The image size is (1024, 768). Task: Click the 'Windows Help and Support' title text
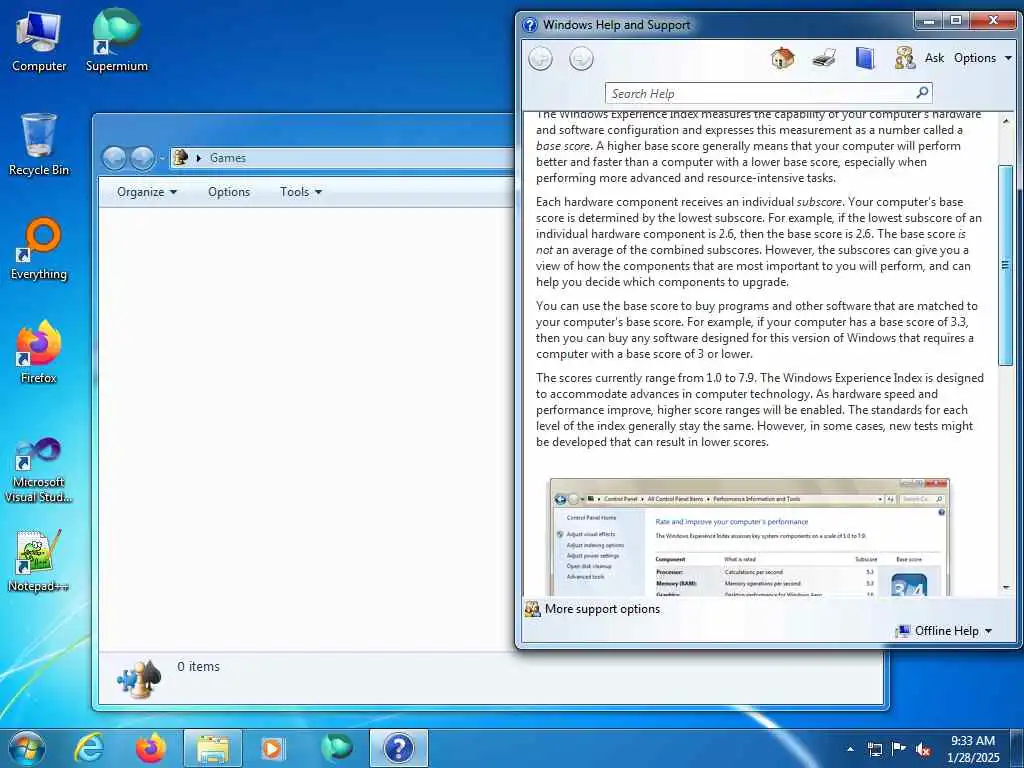click(x=616, y=25)
